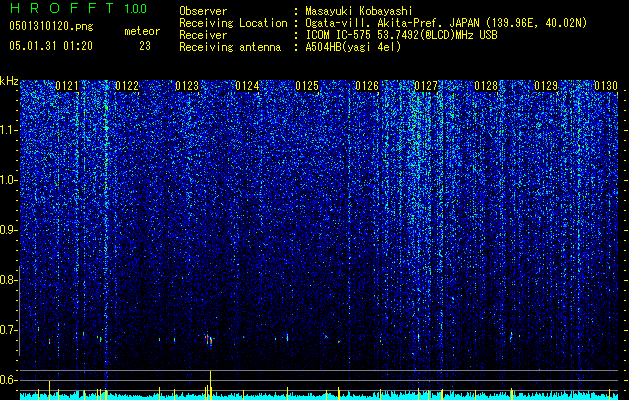Click the 1.1 frequency axis label
The height and width of the screenshot is (400, 629).
[8, 130]
